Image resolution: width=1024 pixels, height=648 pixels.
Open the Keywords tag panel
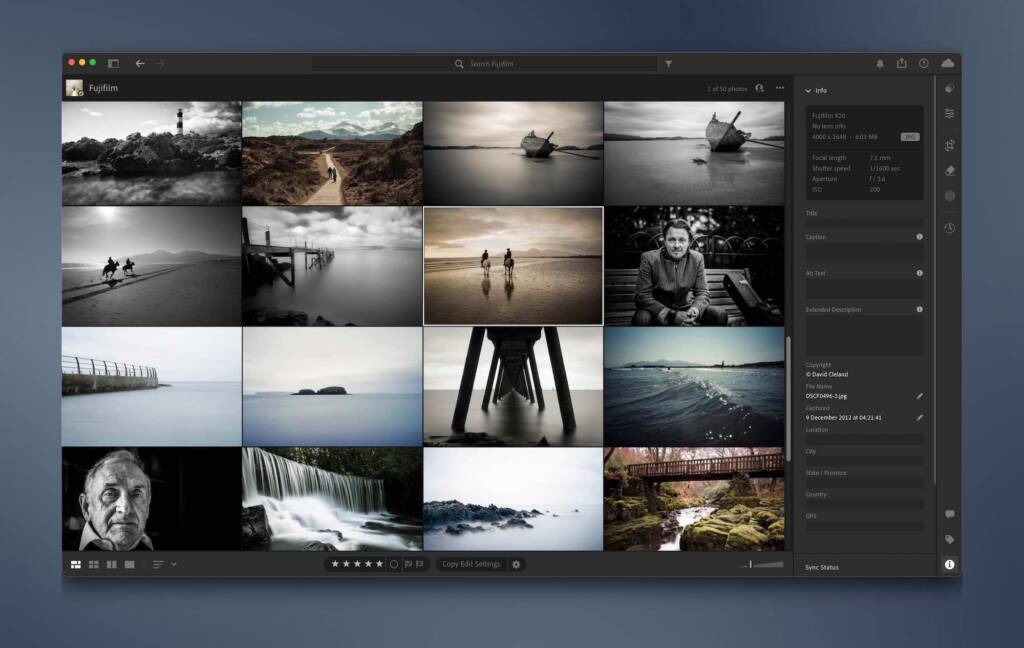click(949, 539)
